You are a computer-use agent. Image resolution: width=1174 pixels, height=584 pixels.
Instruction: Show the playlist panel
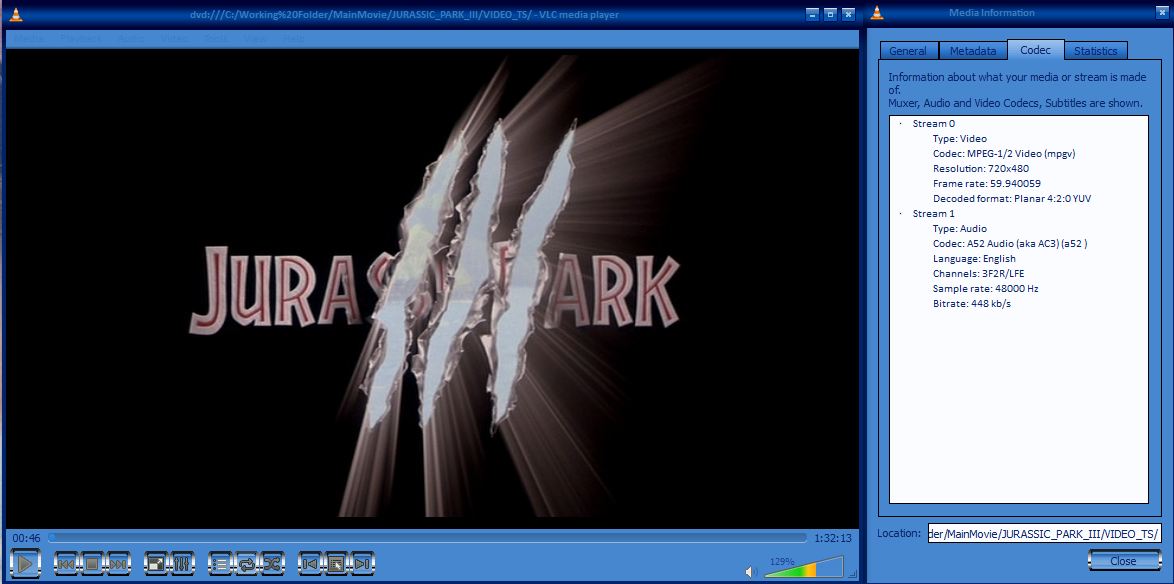point(221,564)
